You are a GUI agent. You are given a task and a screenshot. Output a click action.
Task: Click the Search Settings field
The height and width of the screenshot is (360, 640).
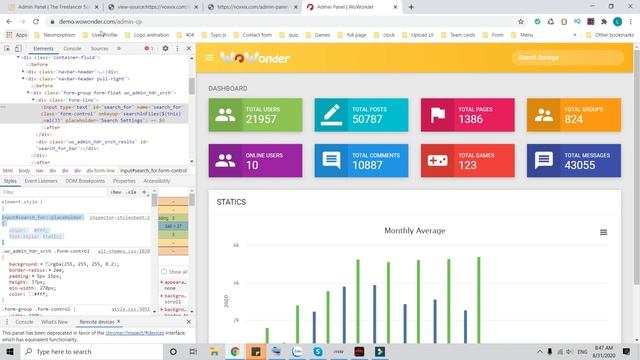[567, 58]
